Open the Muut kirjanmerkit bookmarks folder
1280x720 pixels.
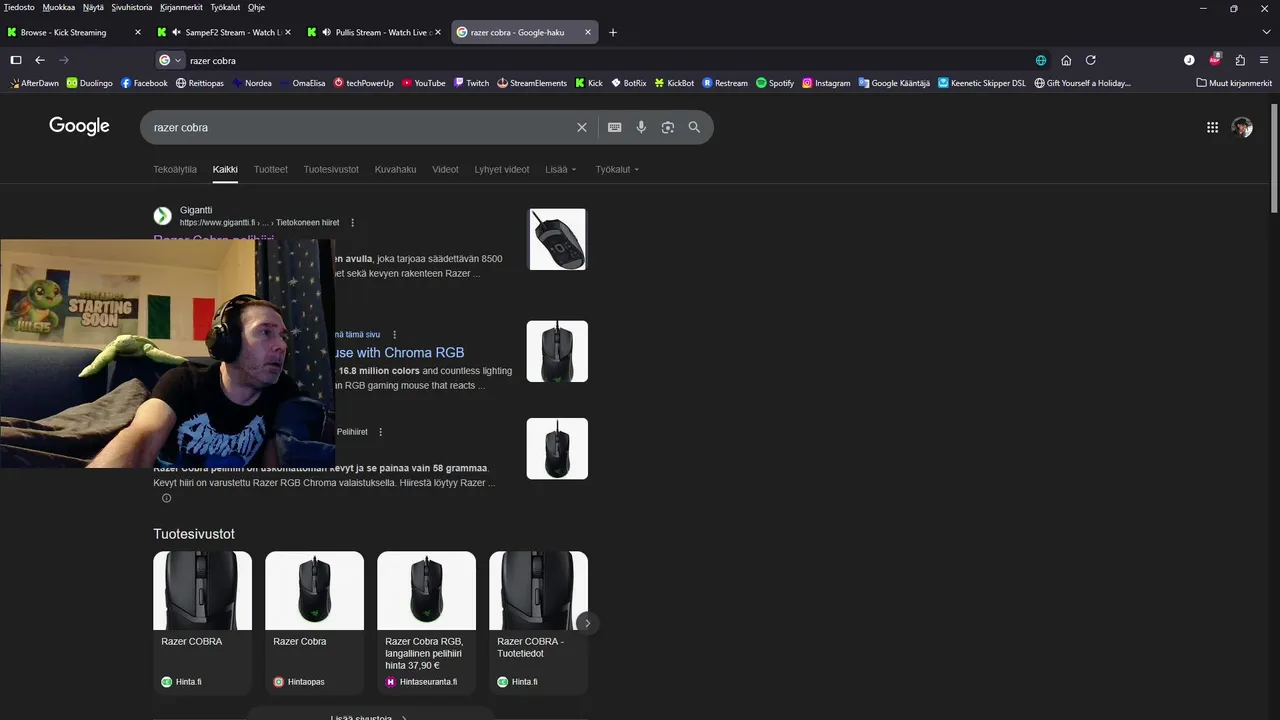(x=1234, y=83)
